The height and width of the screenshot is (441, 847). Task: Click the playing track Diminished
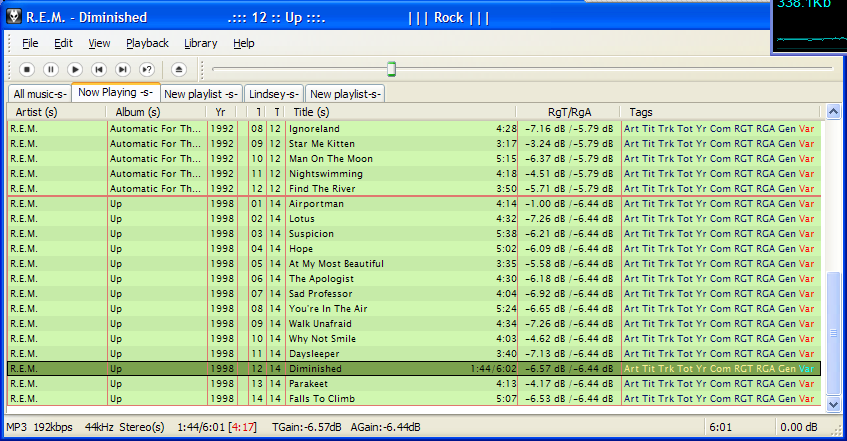[x=414, y=369]
